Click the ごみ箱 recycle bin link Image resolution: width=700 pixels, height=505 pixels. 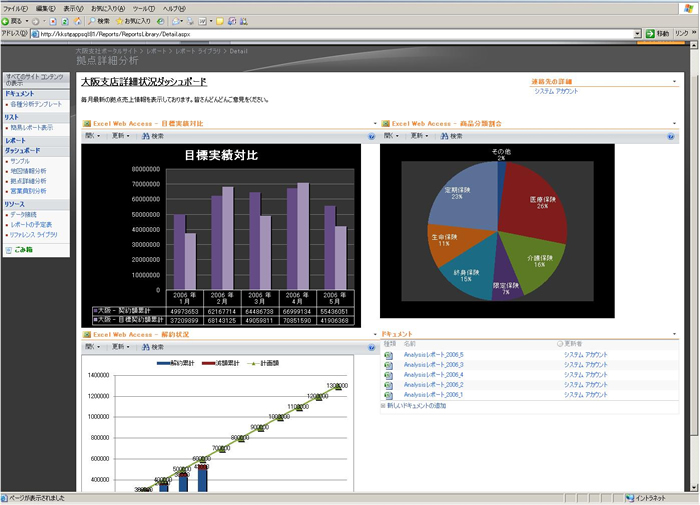click(20, 249)
